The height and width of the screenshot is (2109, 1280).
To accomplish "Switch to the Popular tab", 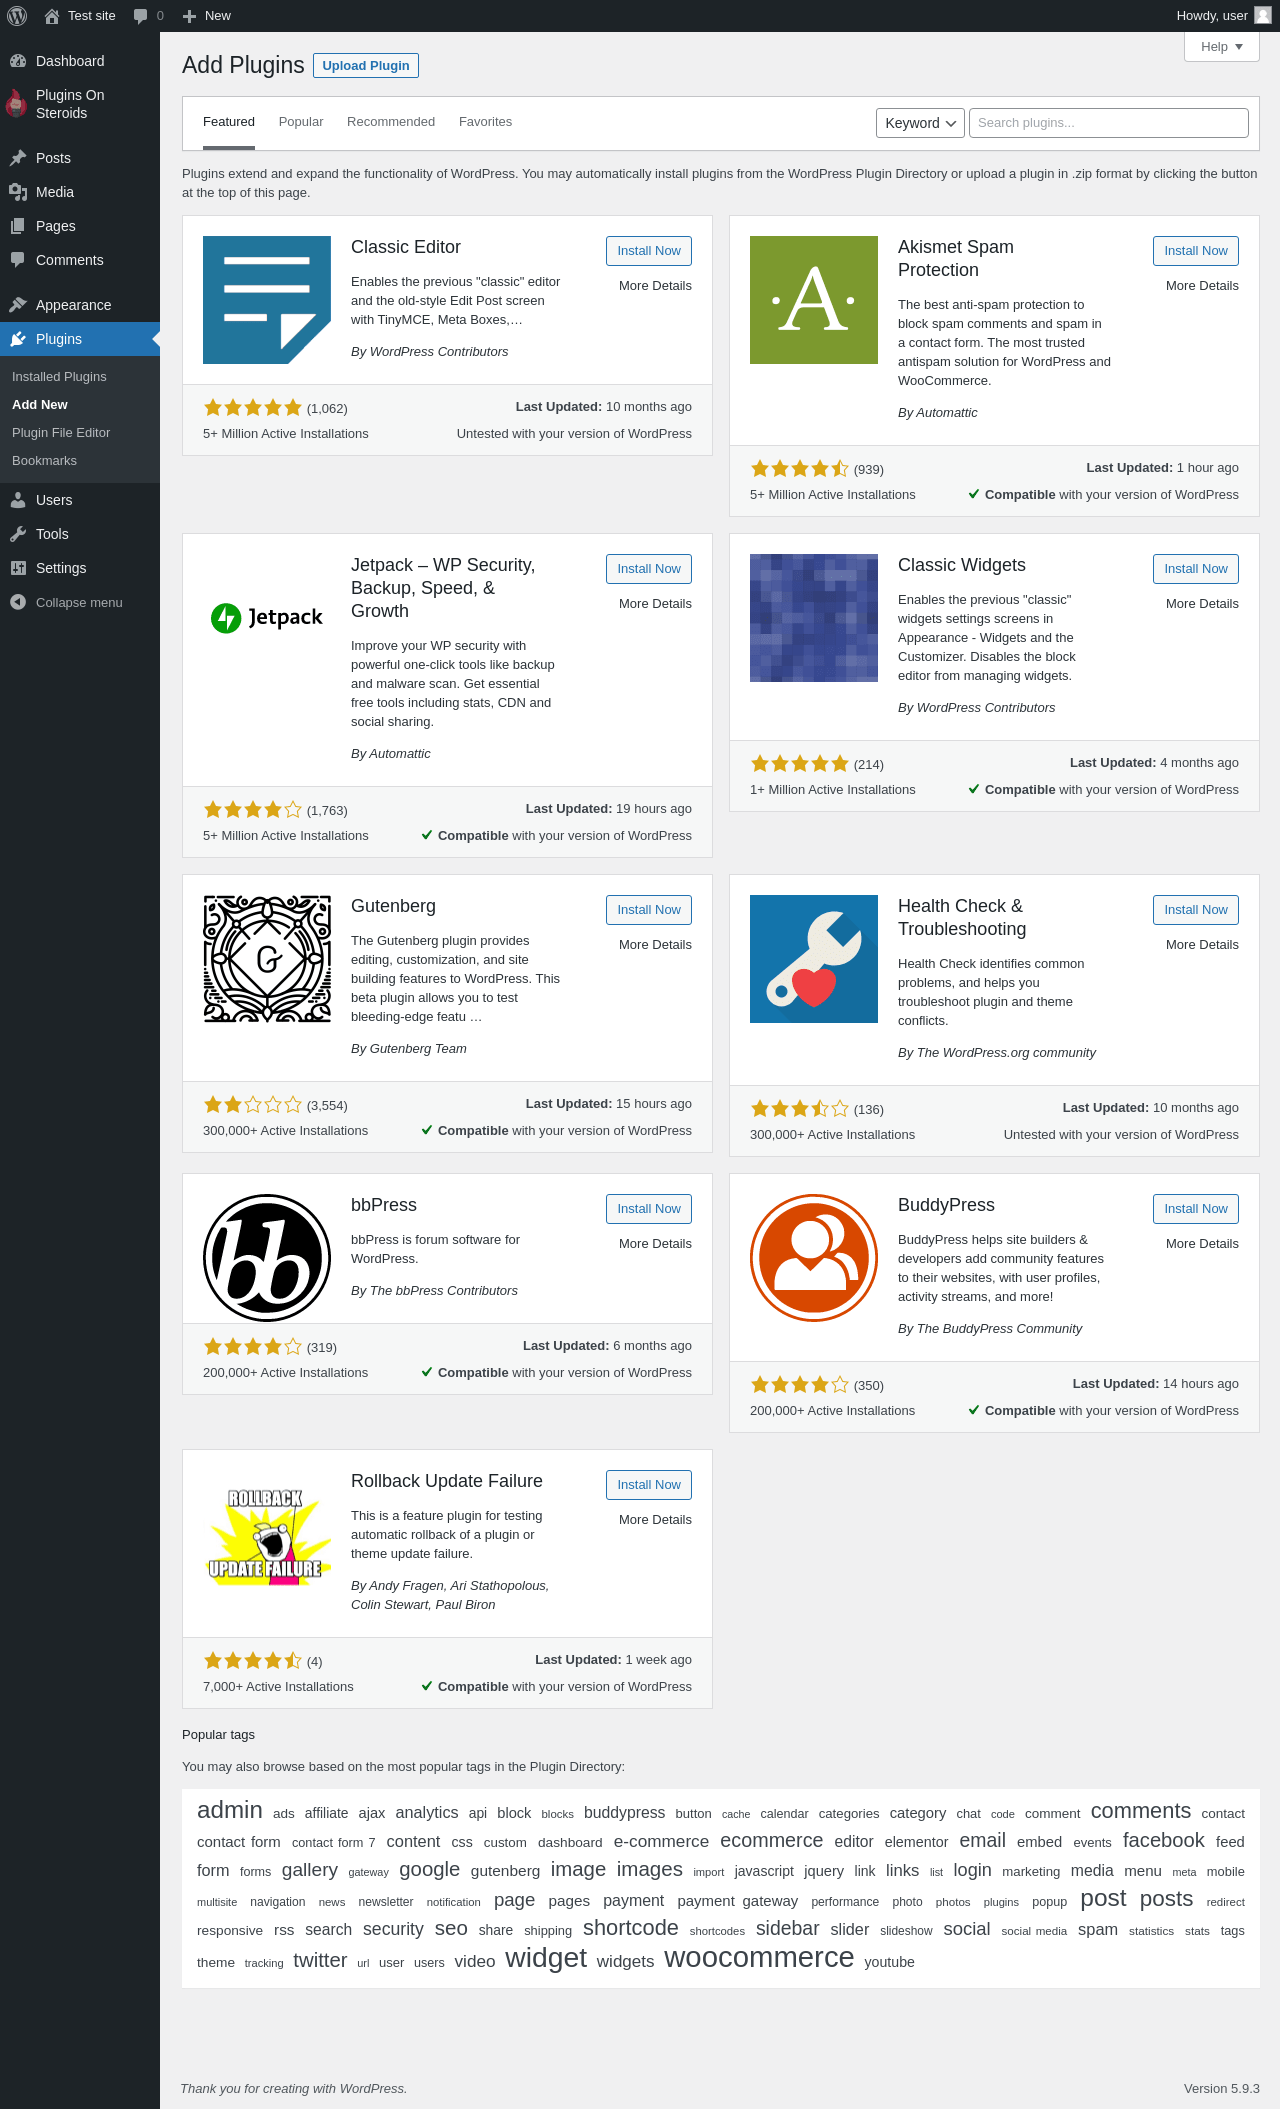I will click(x=301, y=122).
